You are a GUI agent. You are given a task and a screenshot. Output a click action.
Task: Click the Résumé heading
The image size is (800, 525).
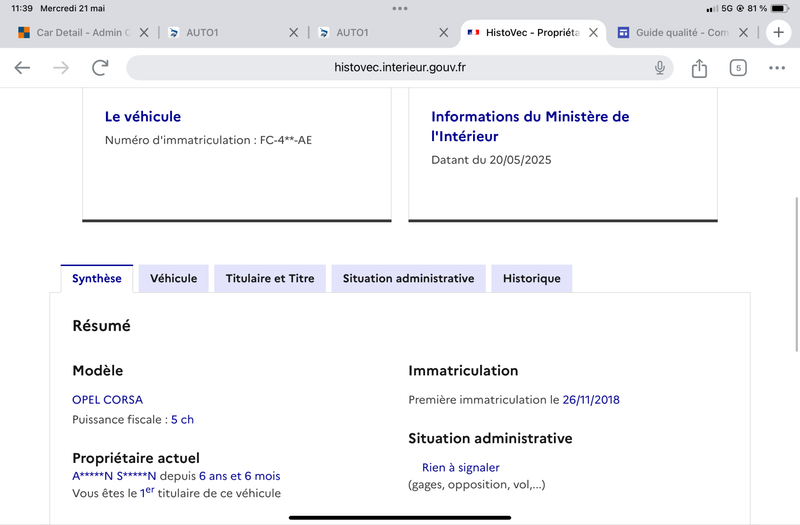(x=102, y=326)
